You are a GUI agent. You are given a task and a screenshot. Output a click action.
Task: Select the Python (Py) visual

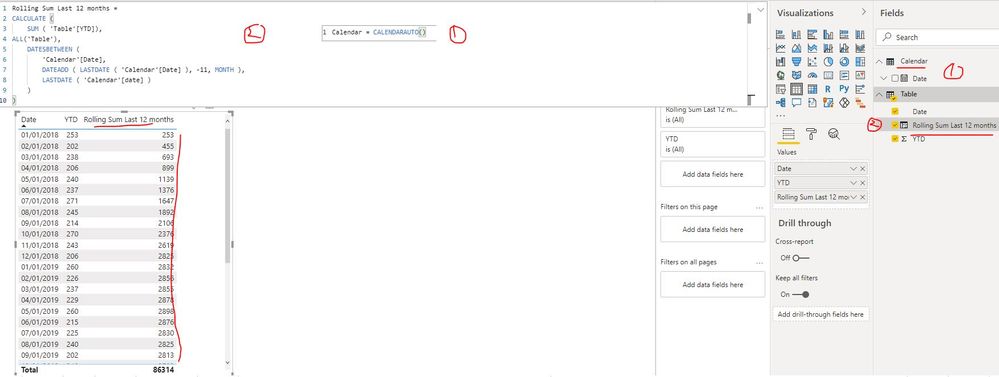click(844, 89)
